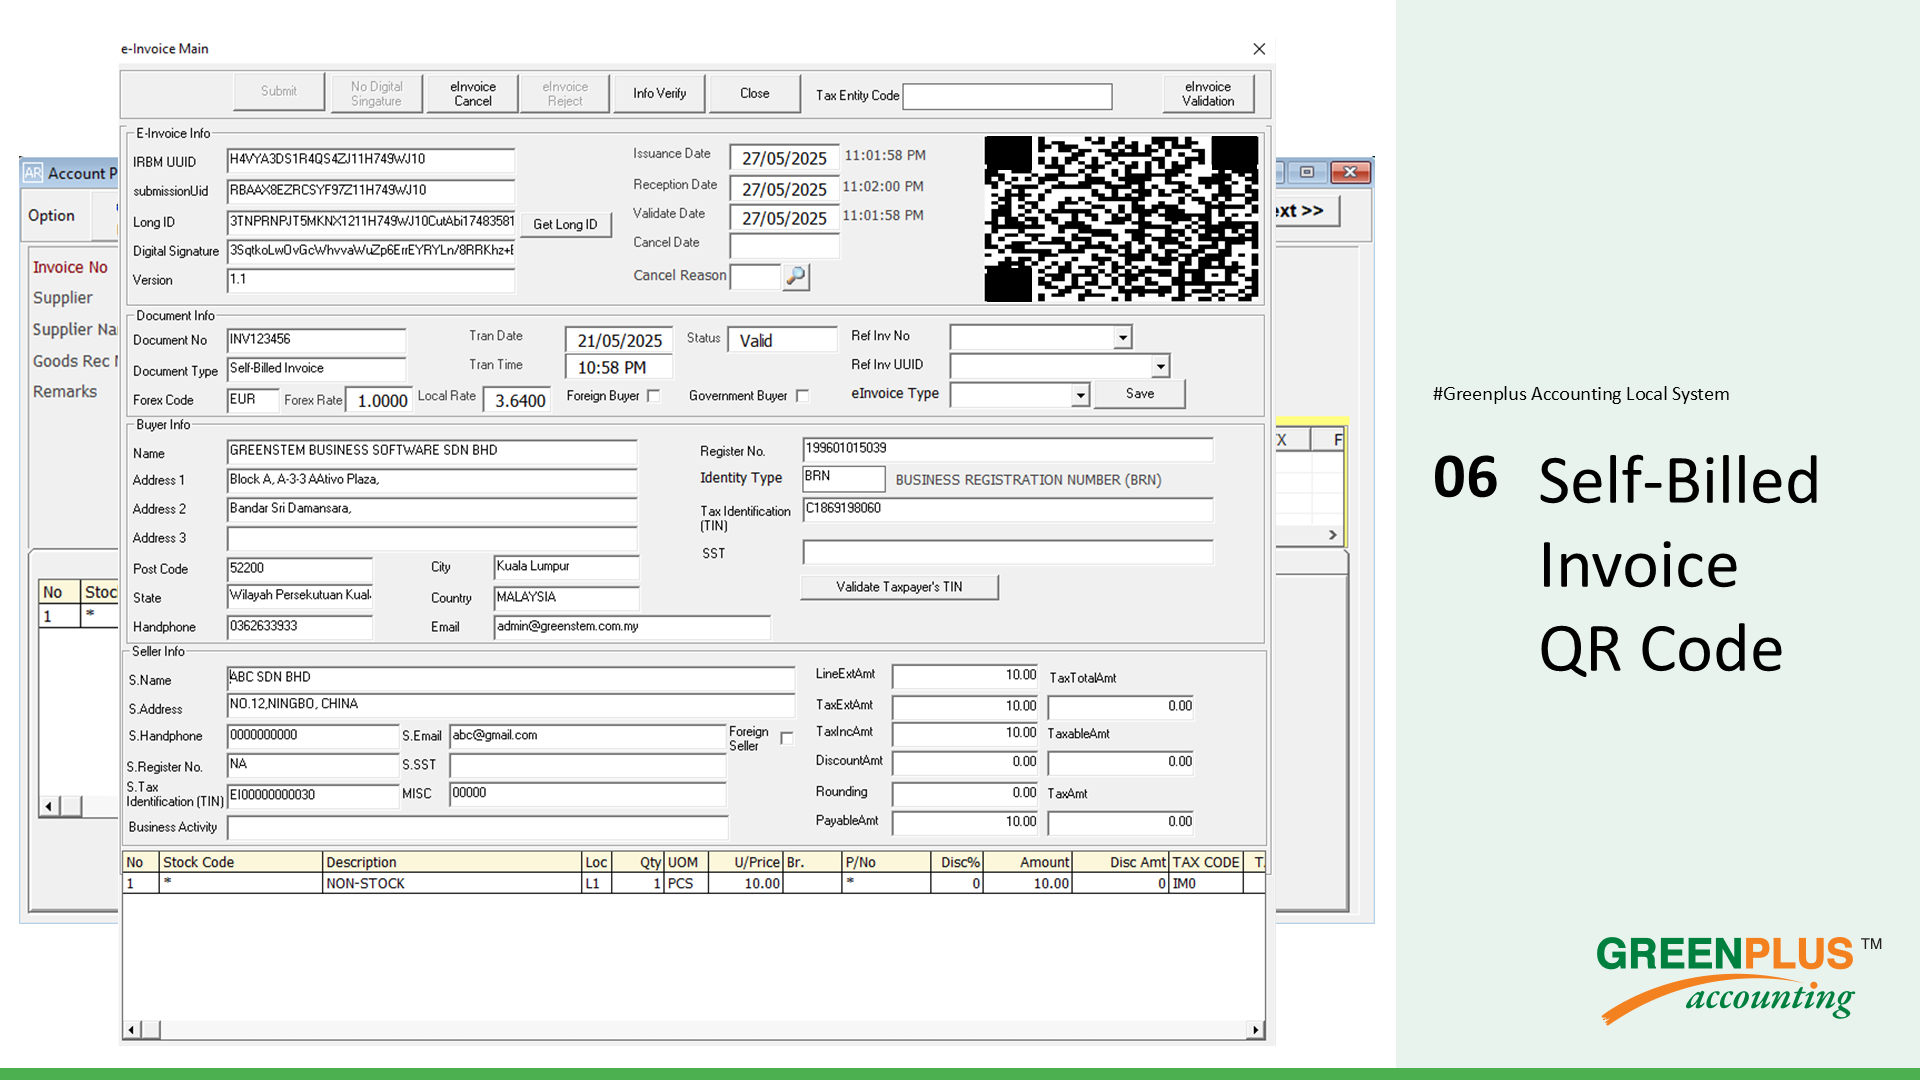Click the Submit button

279,92
